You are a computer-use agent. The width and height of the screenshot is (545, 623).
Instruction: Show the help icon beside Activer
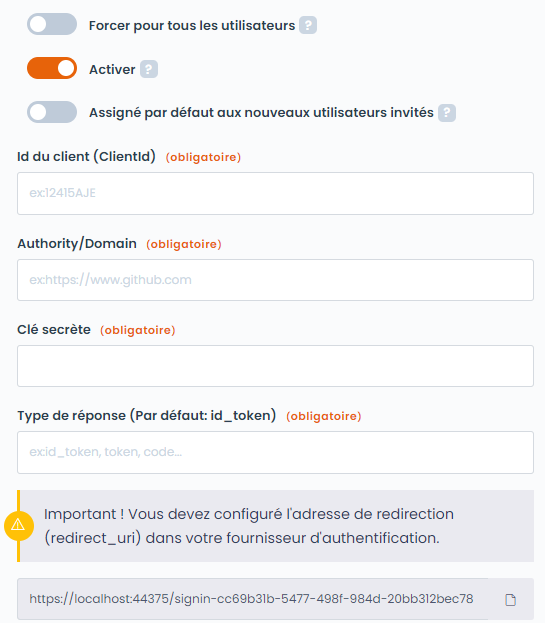pos(149,69)
